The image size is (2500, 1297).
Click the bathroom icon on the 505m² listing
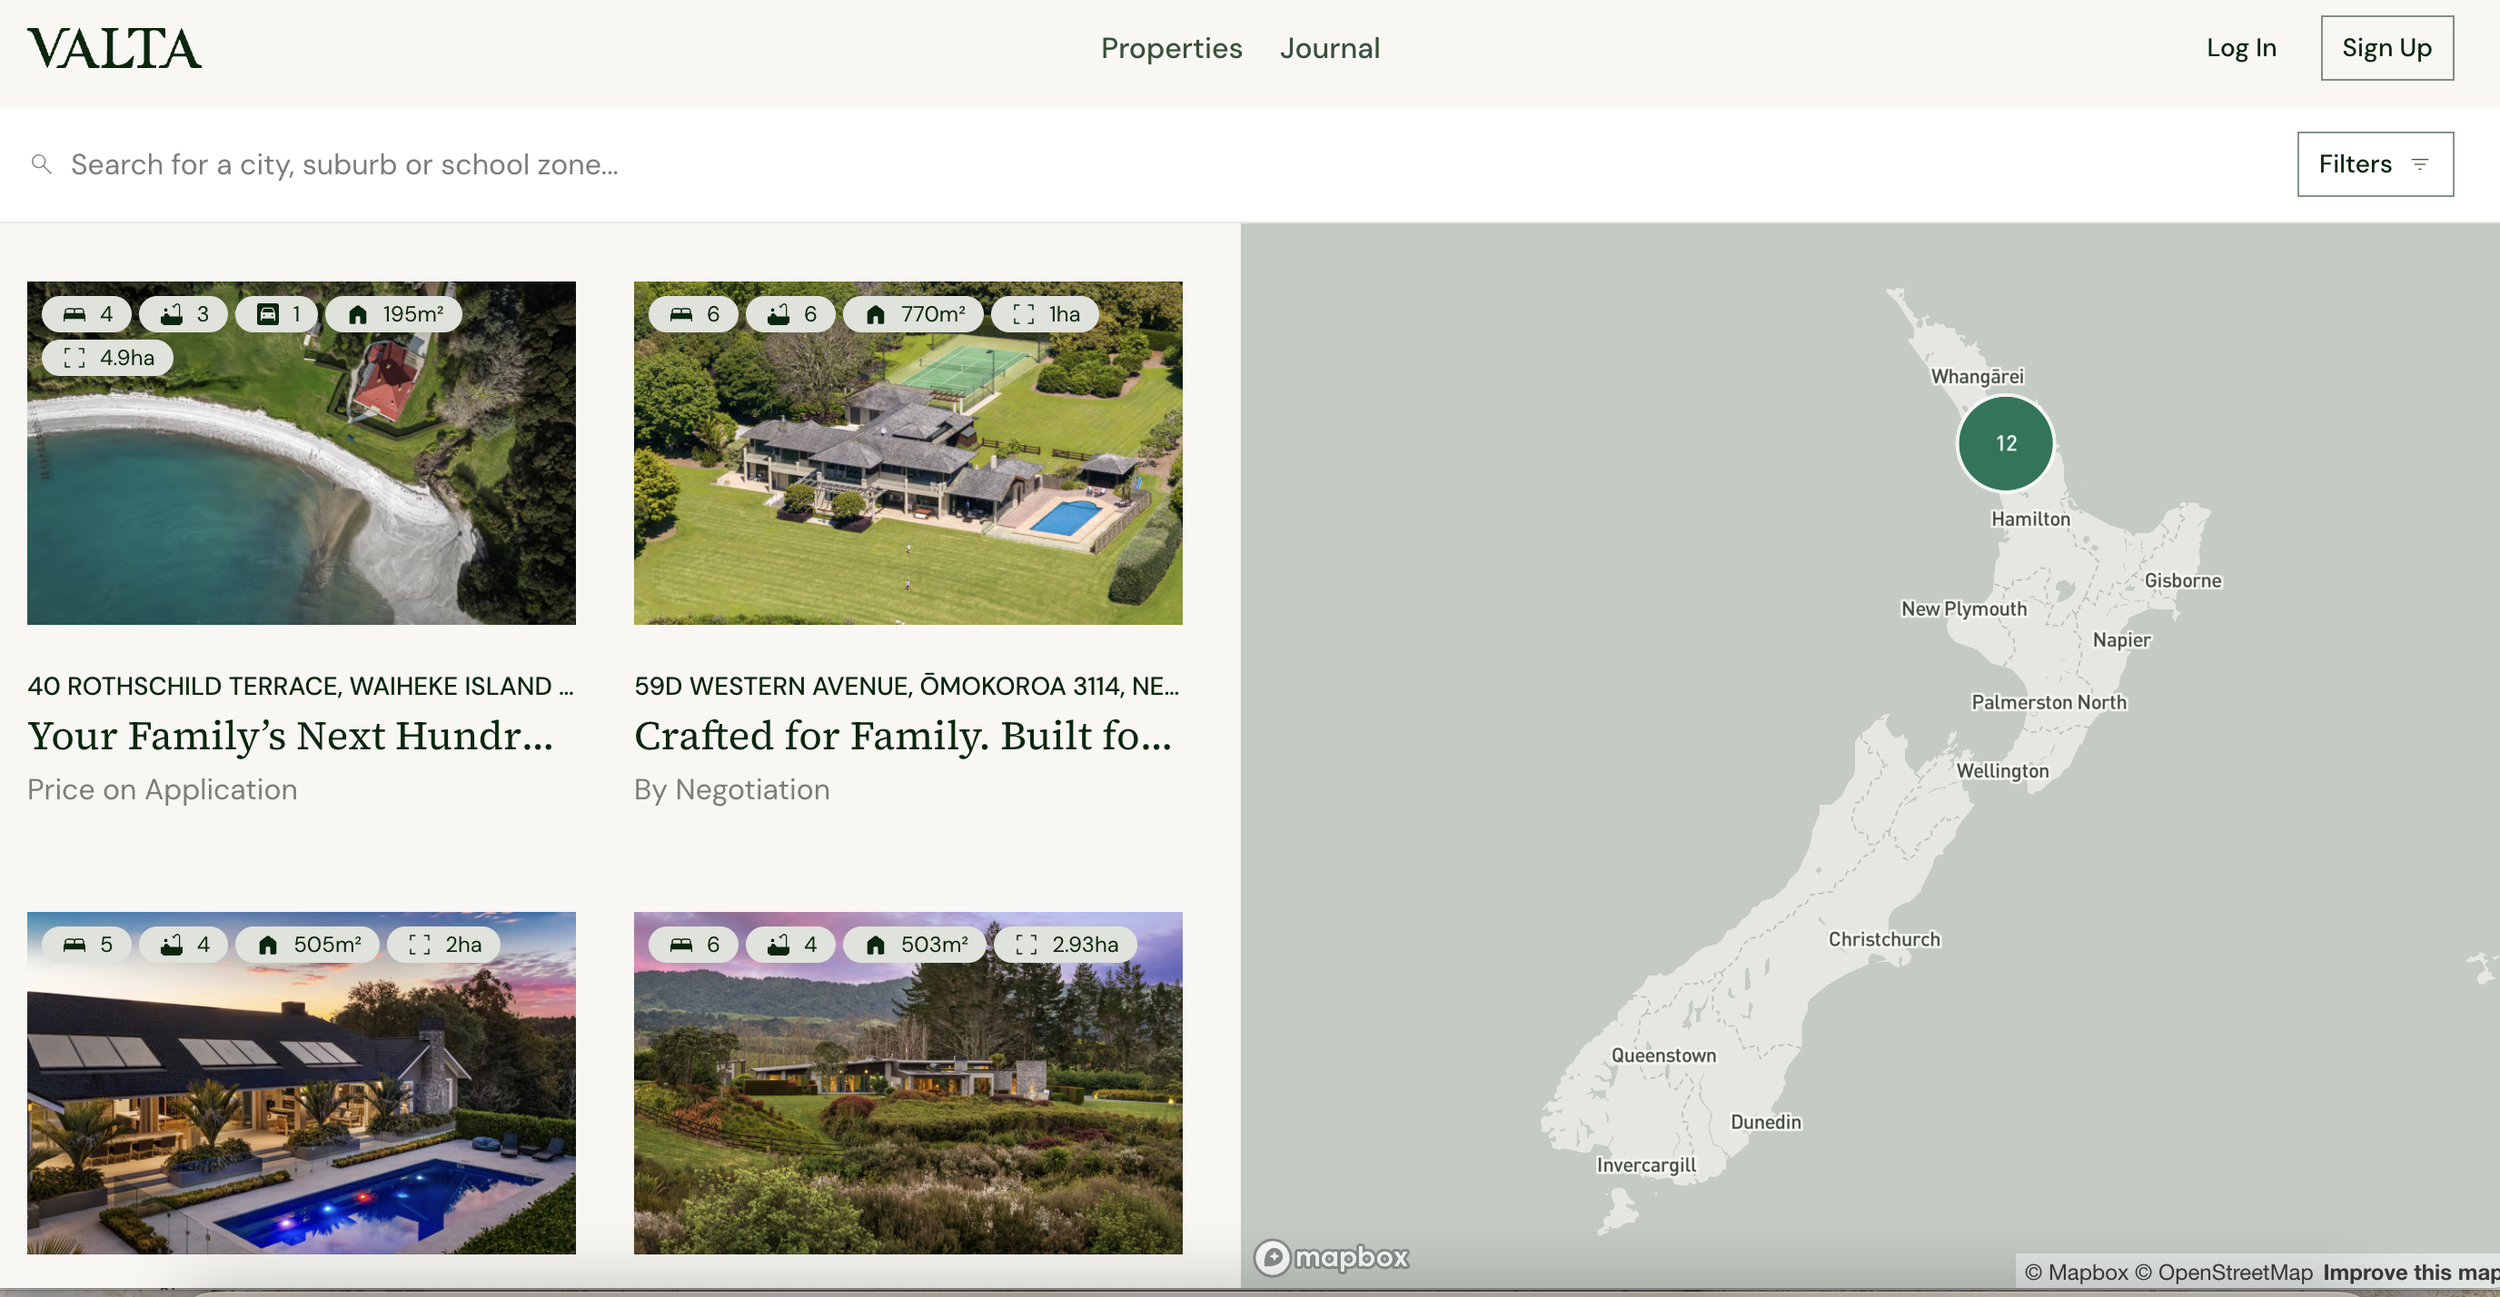tap(172, 945)
